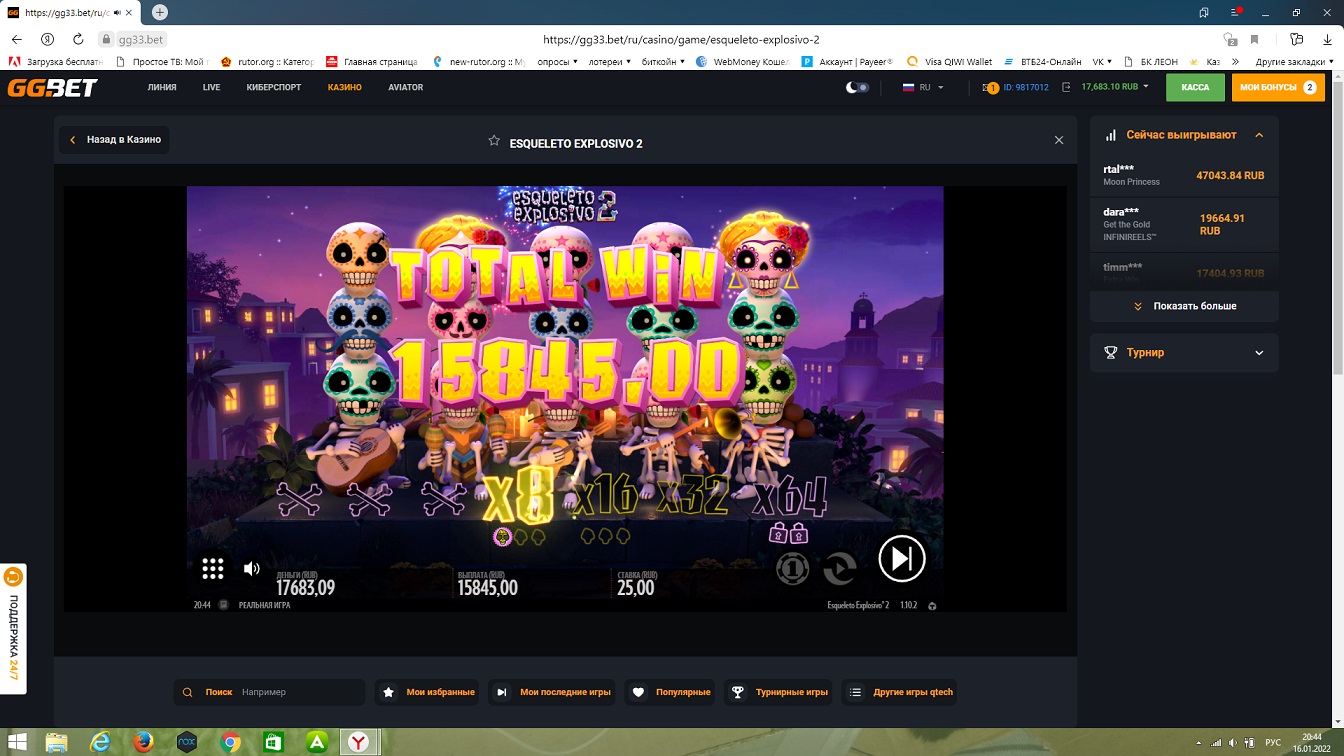Viewport: 1344px width, 756px height.
Task: Show more winners with Показать больше
Action: 1184,306
